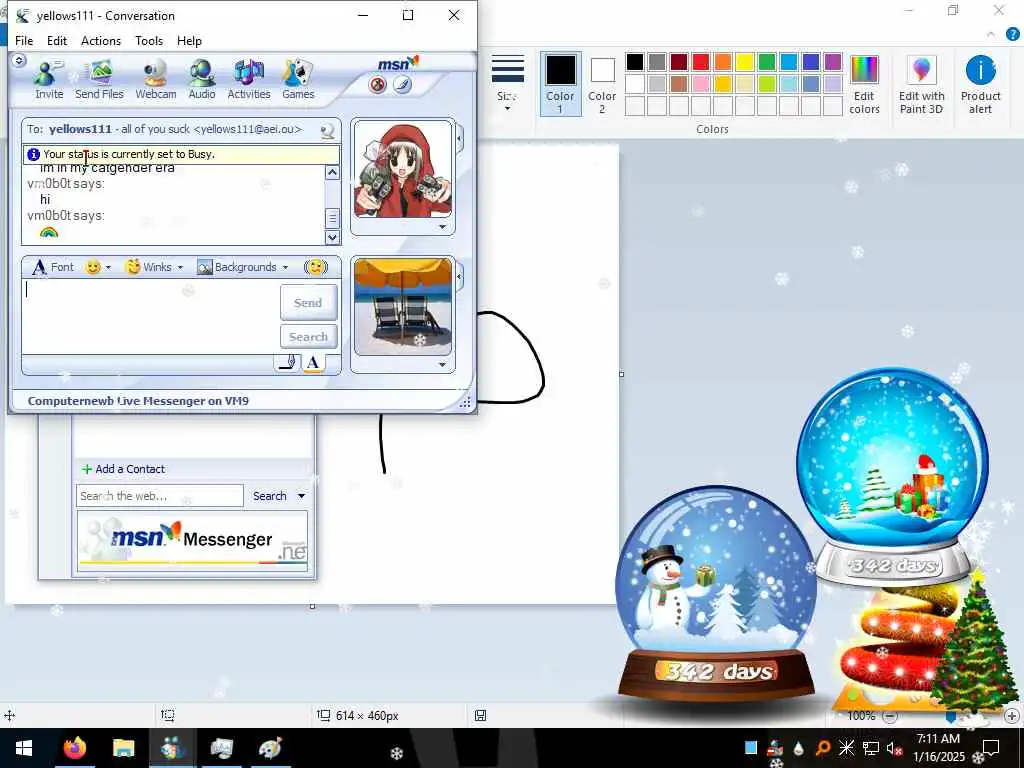This screenshot has height=768, width=1024.
Task: Send a nudge with the shaking face icon
Action: [x=315, y=267]
